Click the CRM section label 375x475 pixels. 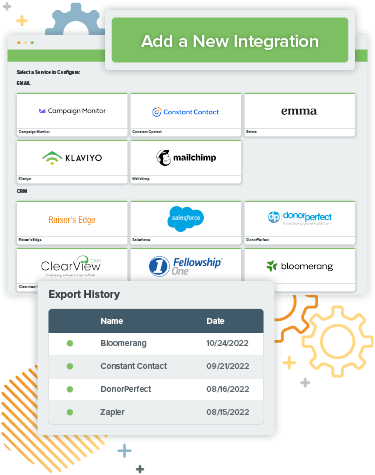(x=22, y=191)
